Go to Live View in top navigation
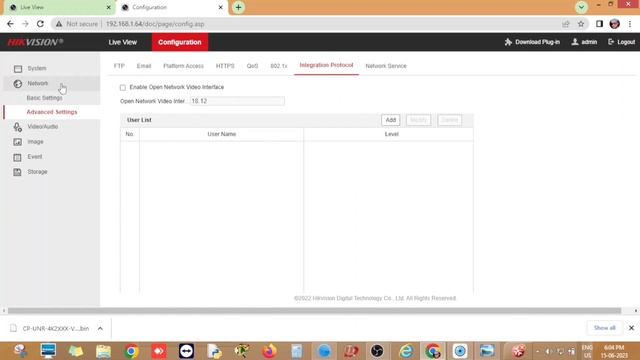Viewport: 640px width, 360px height. tap(122, 42)
